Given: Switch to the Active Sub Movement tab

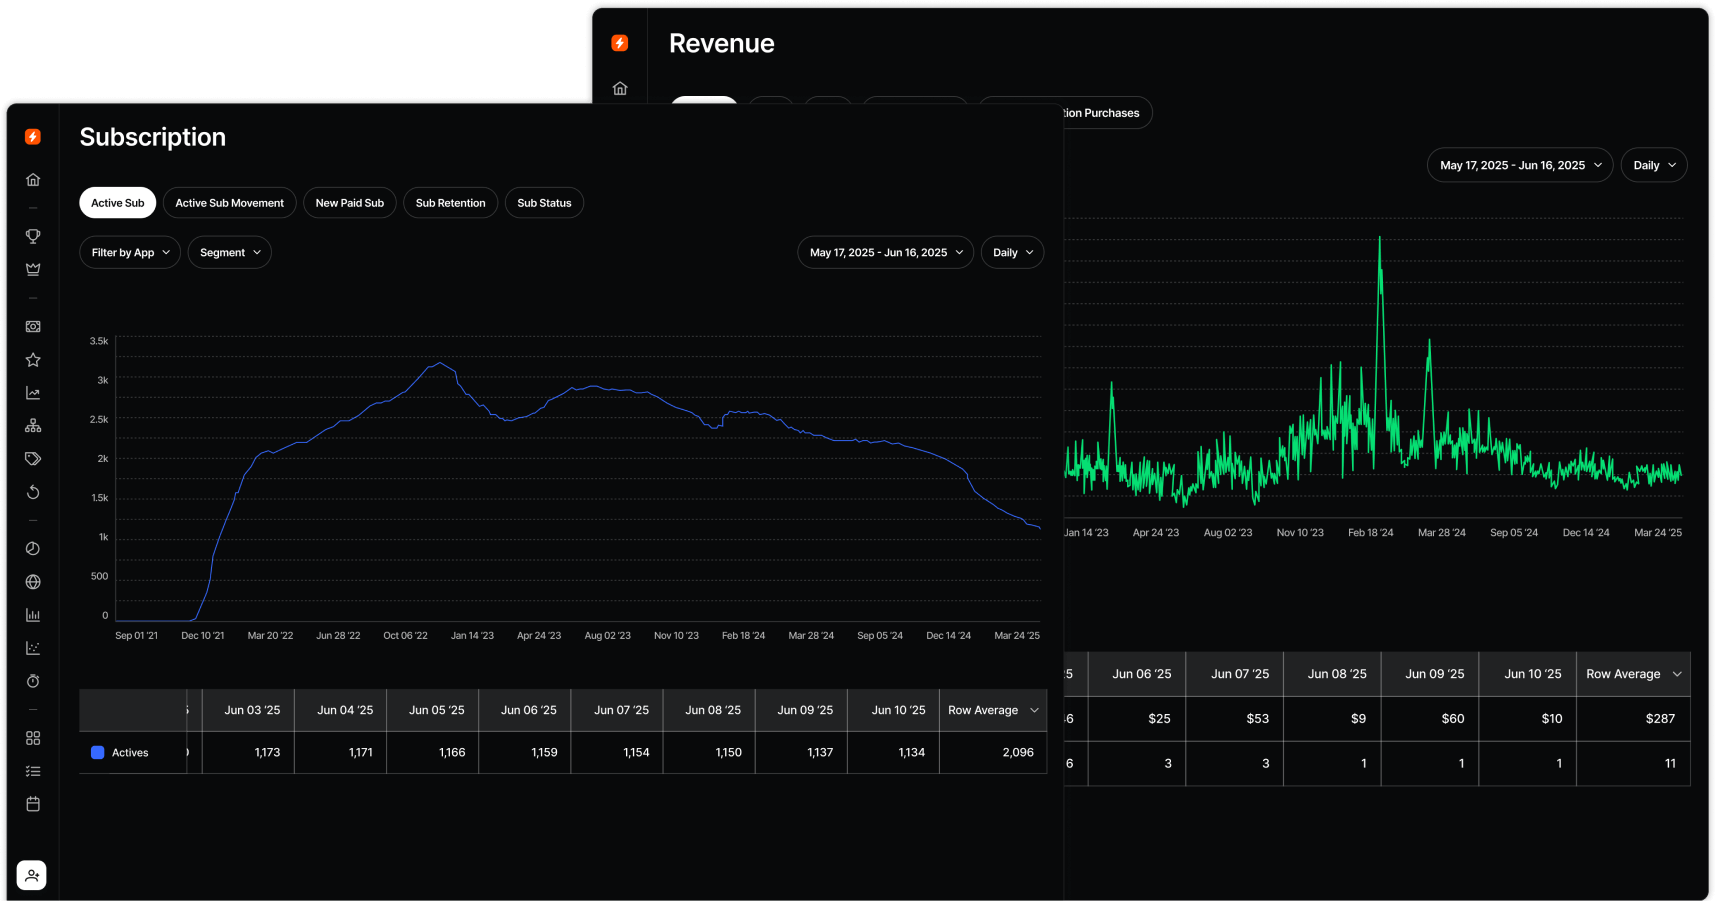Looking at the screenshot, I should (229, 202).
